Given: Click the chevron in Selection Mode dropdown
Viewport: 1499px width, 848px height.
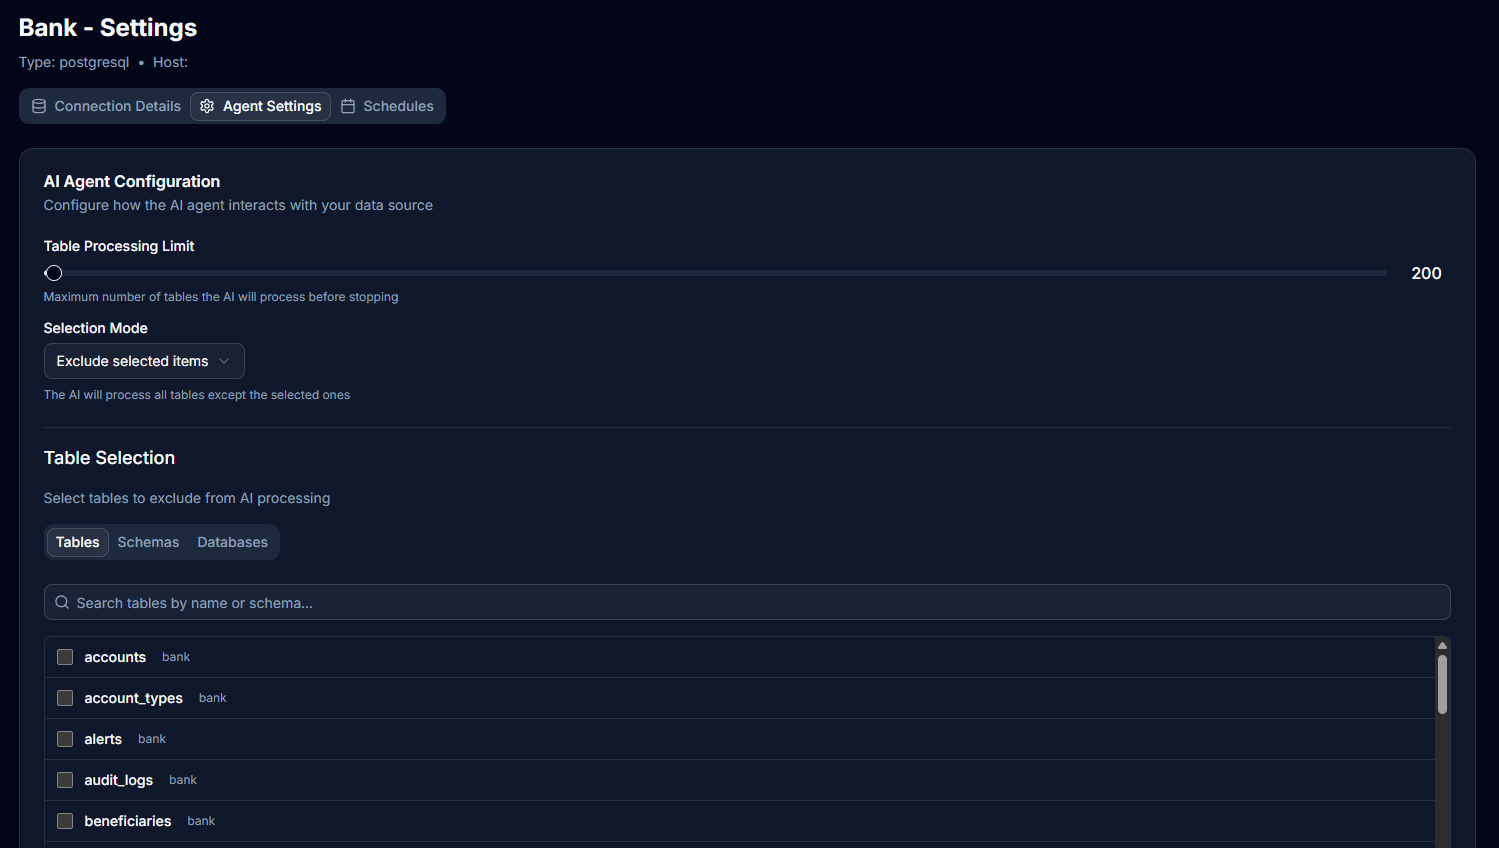Looking at the screenshot, I should click(x=224, y=361).
